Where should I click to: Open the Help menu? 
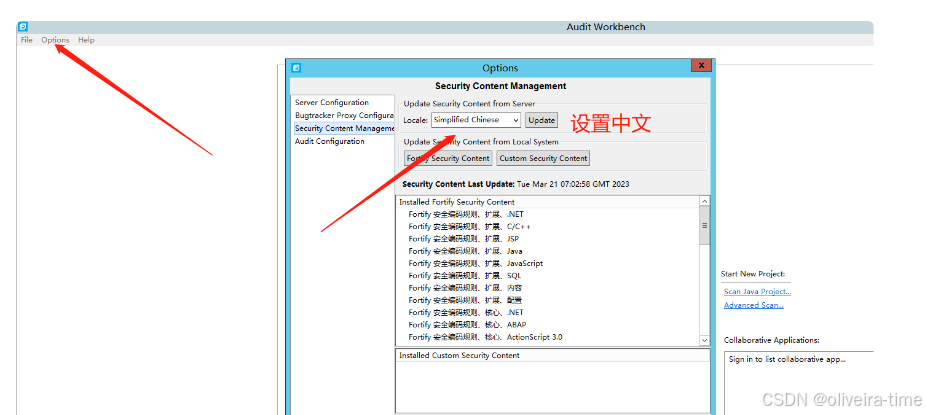tap(86, 40)
